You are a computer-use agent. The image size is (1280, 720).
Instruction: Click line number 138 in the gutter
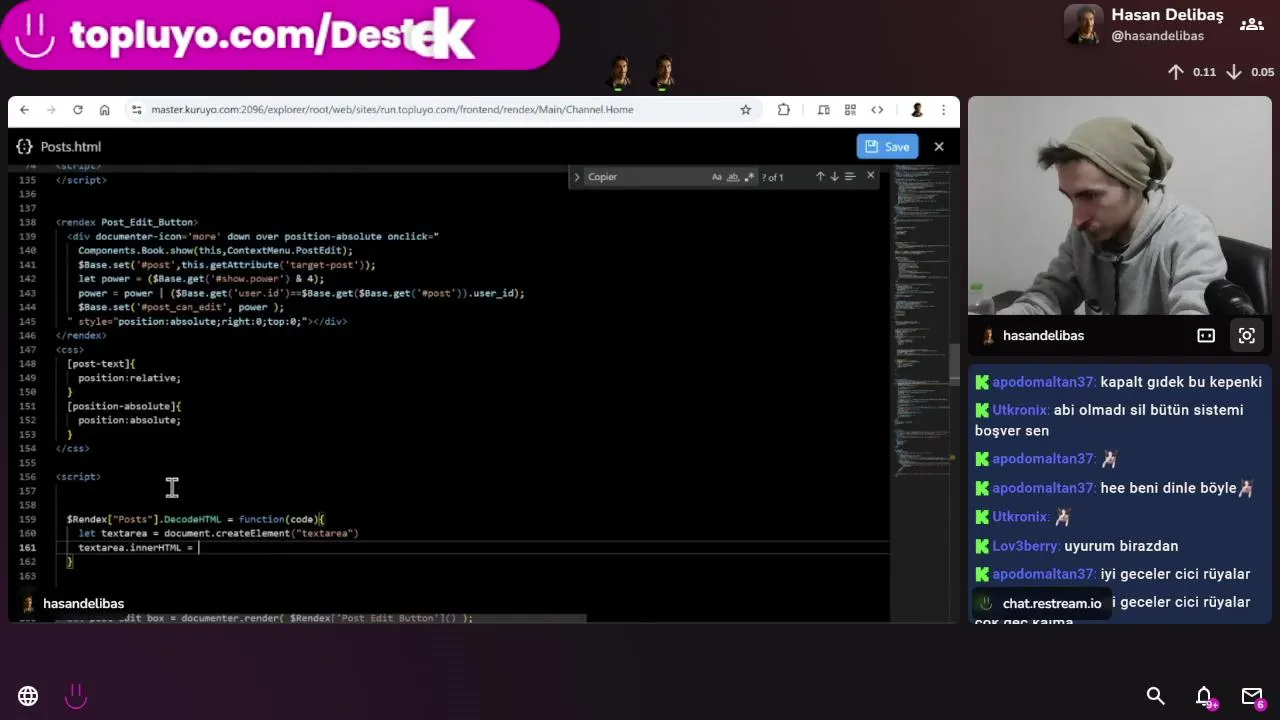pos(28,222)
